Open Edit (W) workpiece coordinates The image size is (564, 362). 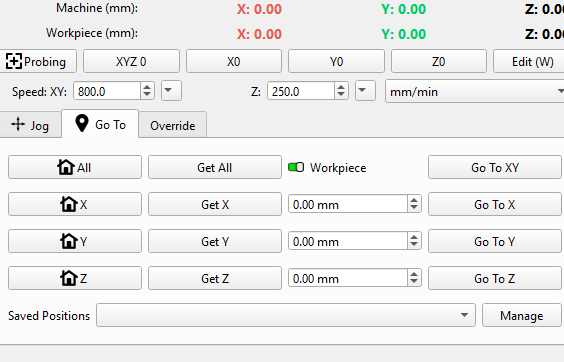(x=529, y=62)
